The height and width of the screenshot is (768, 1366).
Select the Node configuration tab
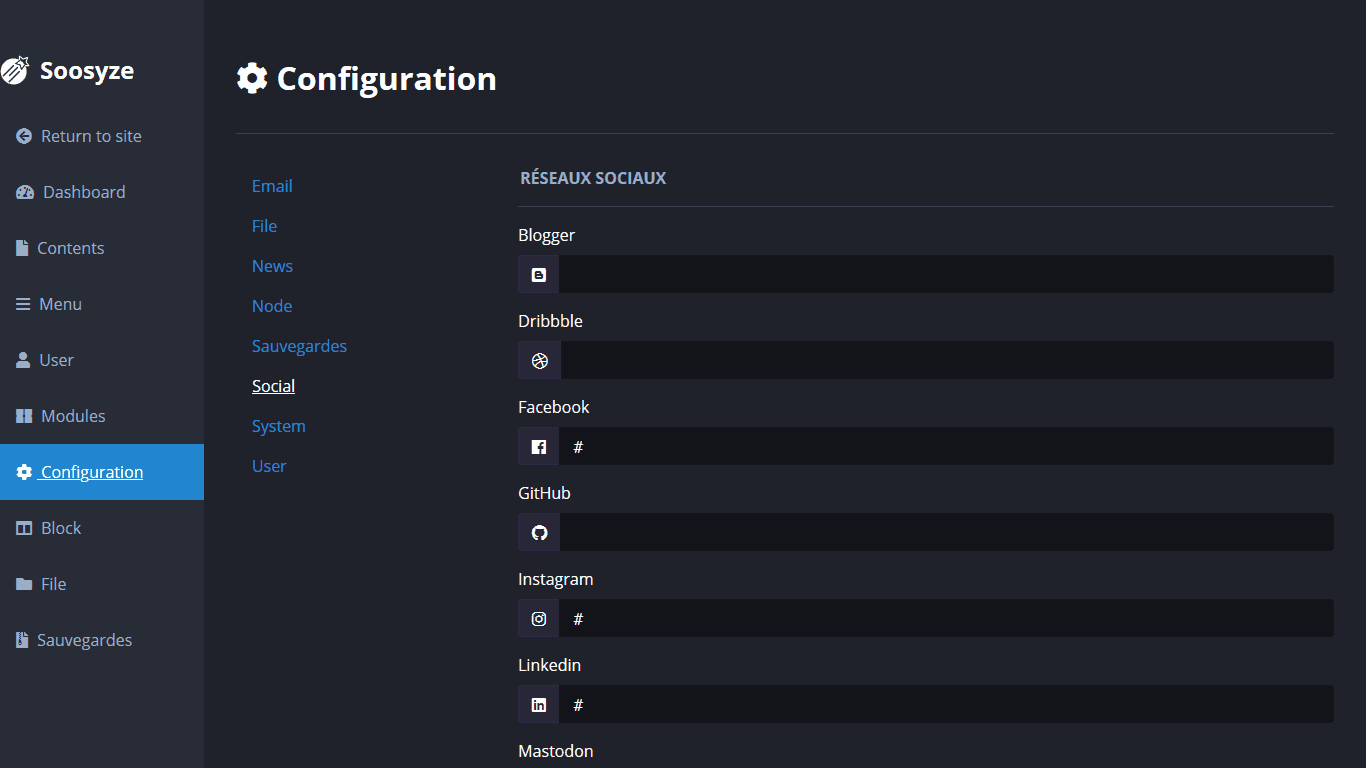click(272, 306)
